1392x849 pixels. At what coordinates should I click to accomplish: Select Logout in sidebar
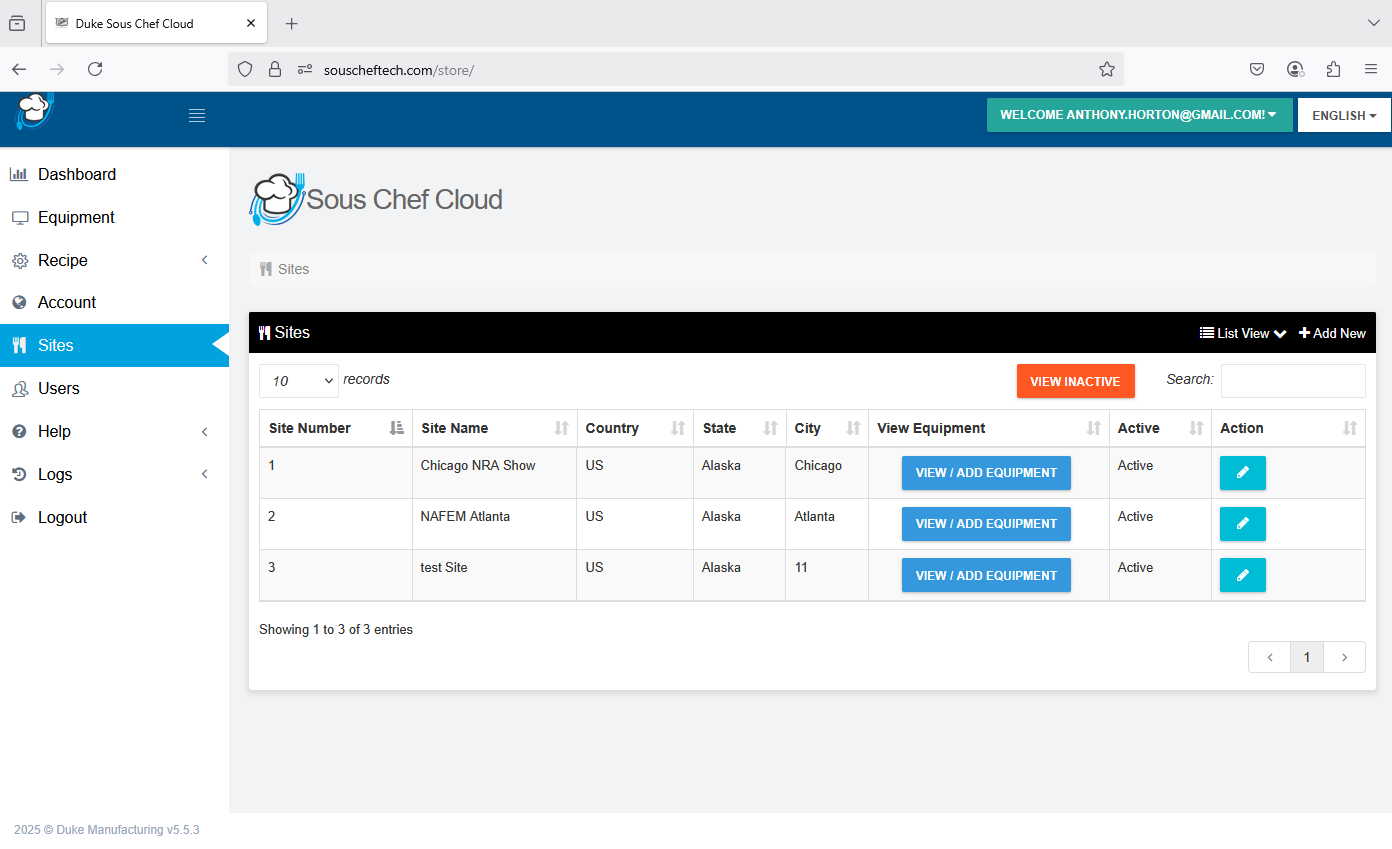[114, 517]
